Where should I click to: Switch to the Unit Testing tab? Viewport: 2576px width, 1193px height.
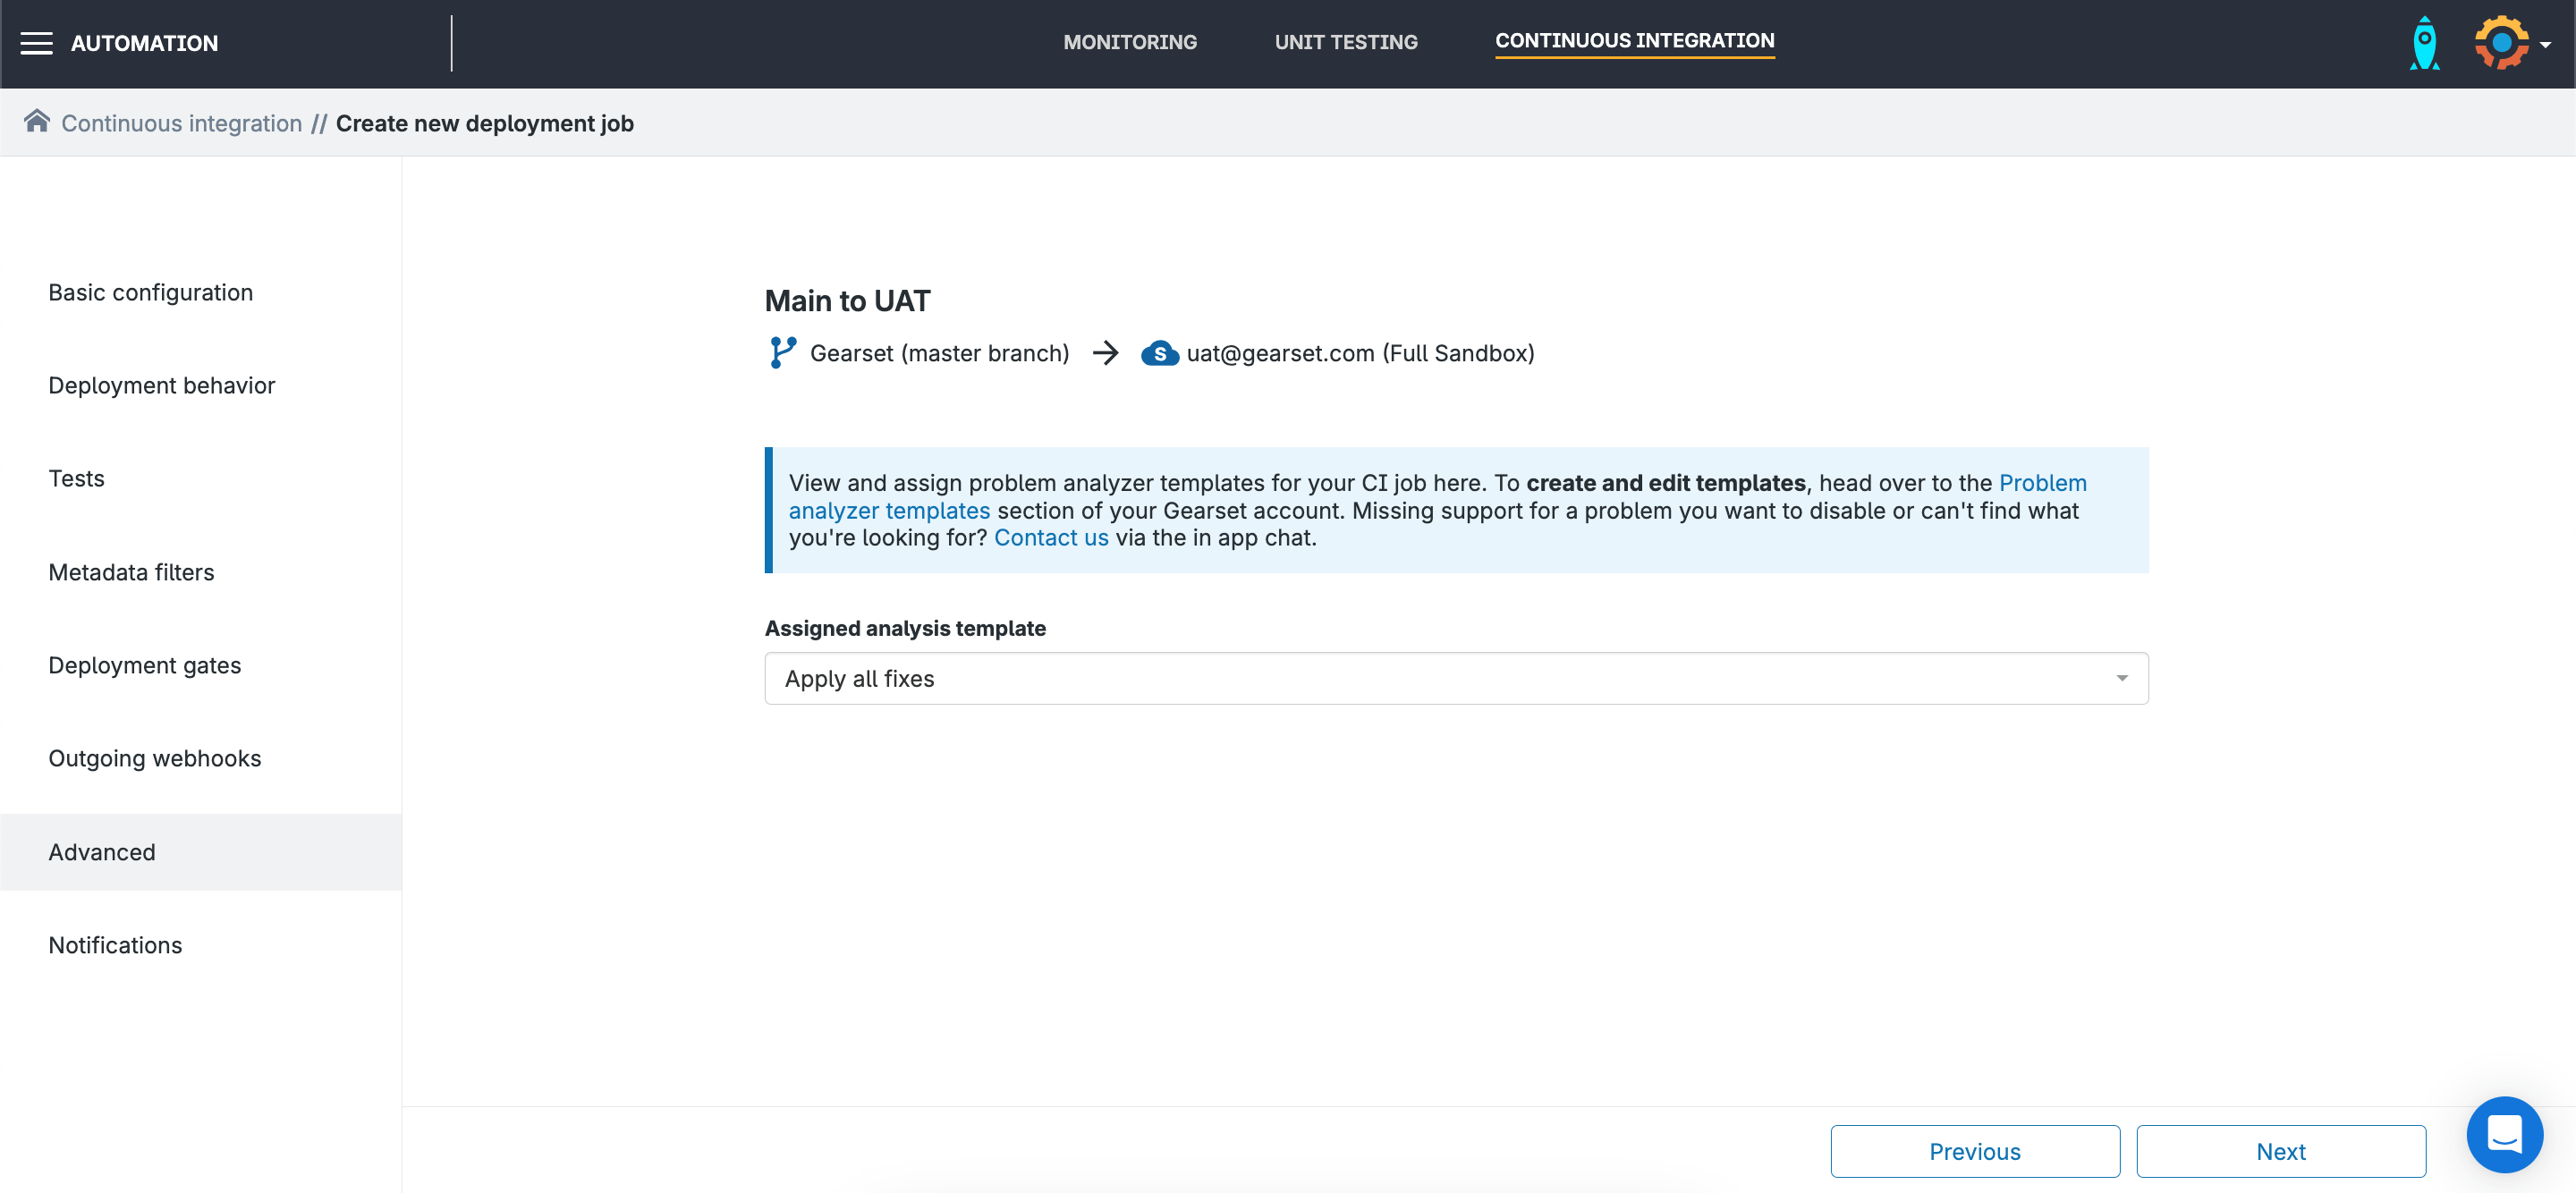pyautogui.click(x=1345, y=42)
